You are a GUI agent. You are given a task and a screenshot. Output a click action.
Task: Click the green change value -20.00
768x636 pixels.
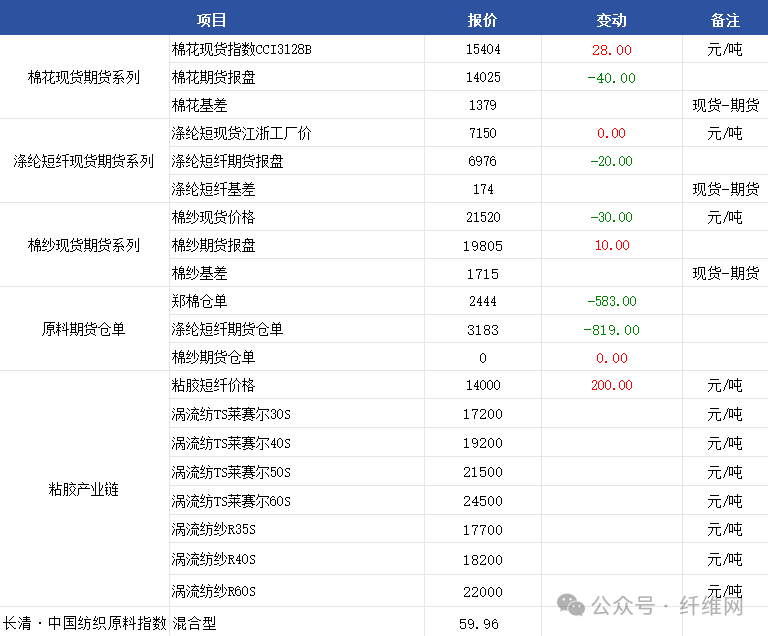click(611, 161)
